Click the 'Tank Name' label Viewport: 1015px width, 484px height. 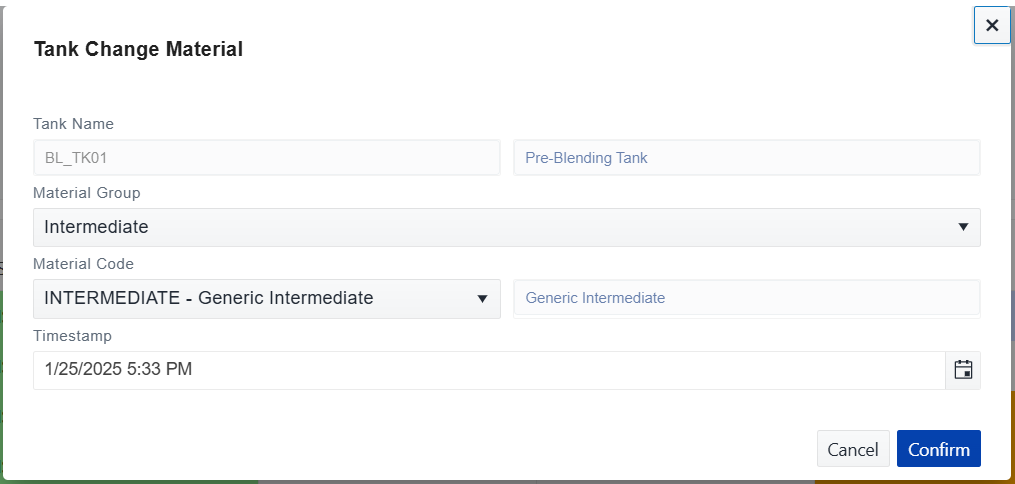pos(73,124)
